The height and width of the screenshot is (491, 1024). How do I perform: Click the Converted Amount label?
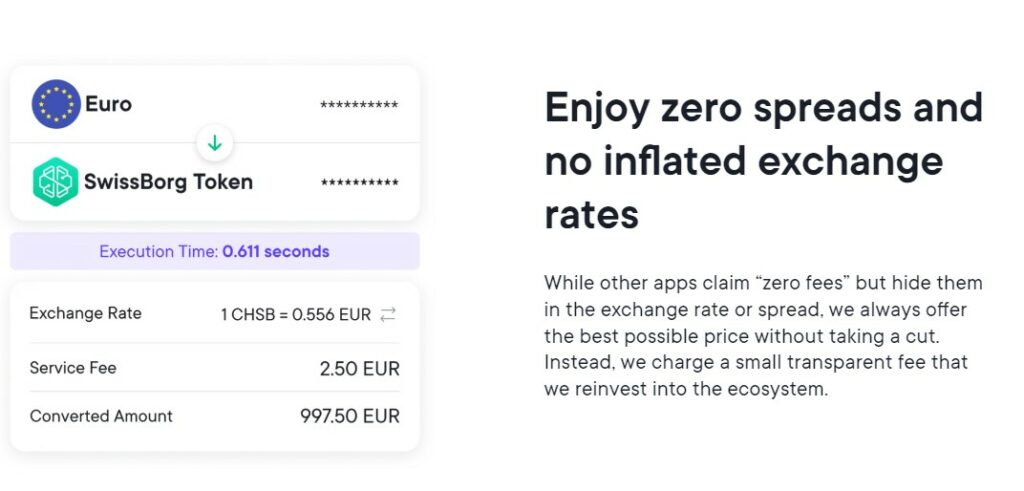(101, 416)
